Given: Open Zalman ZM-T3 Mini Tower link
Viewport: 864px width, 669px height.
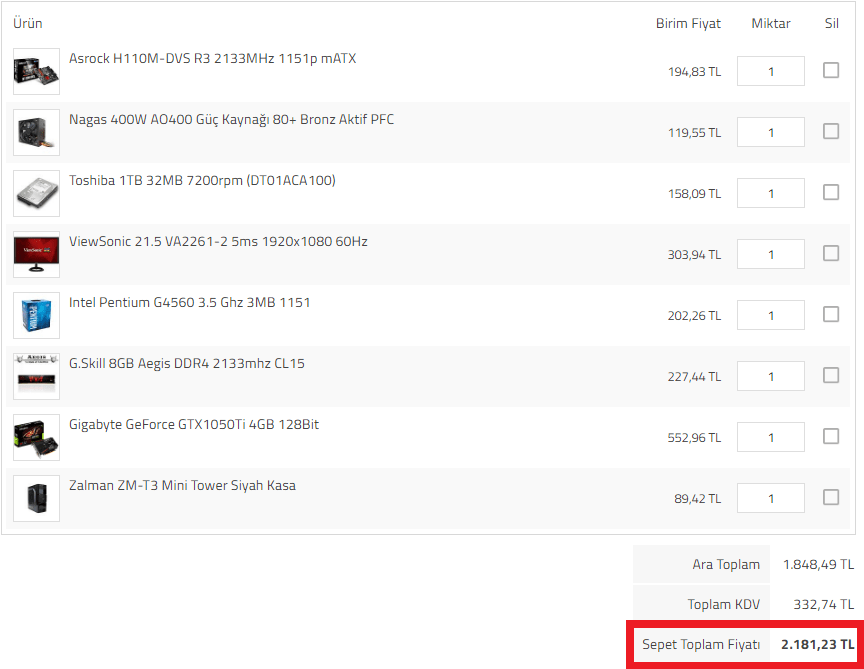Looking at the screenshot, I should click(182, 485).
